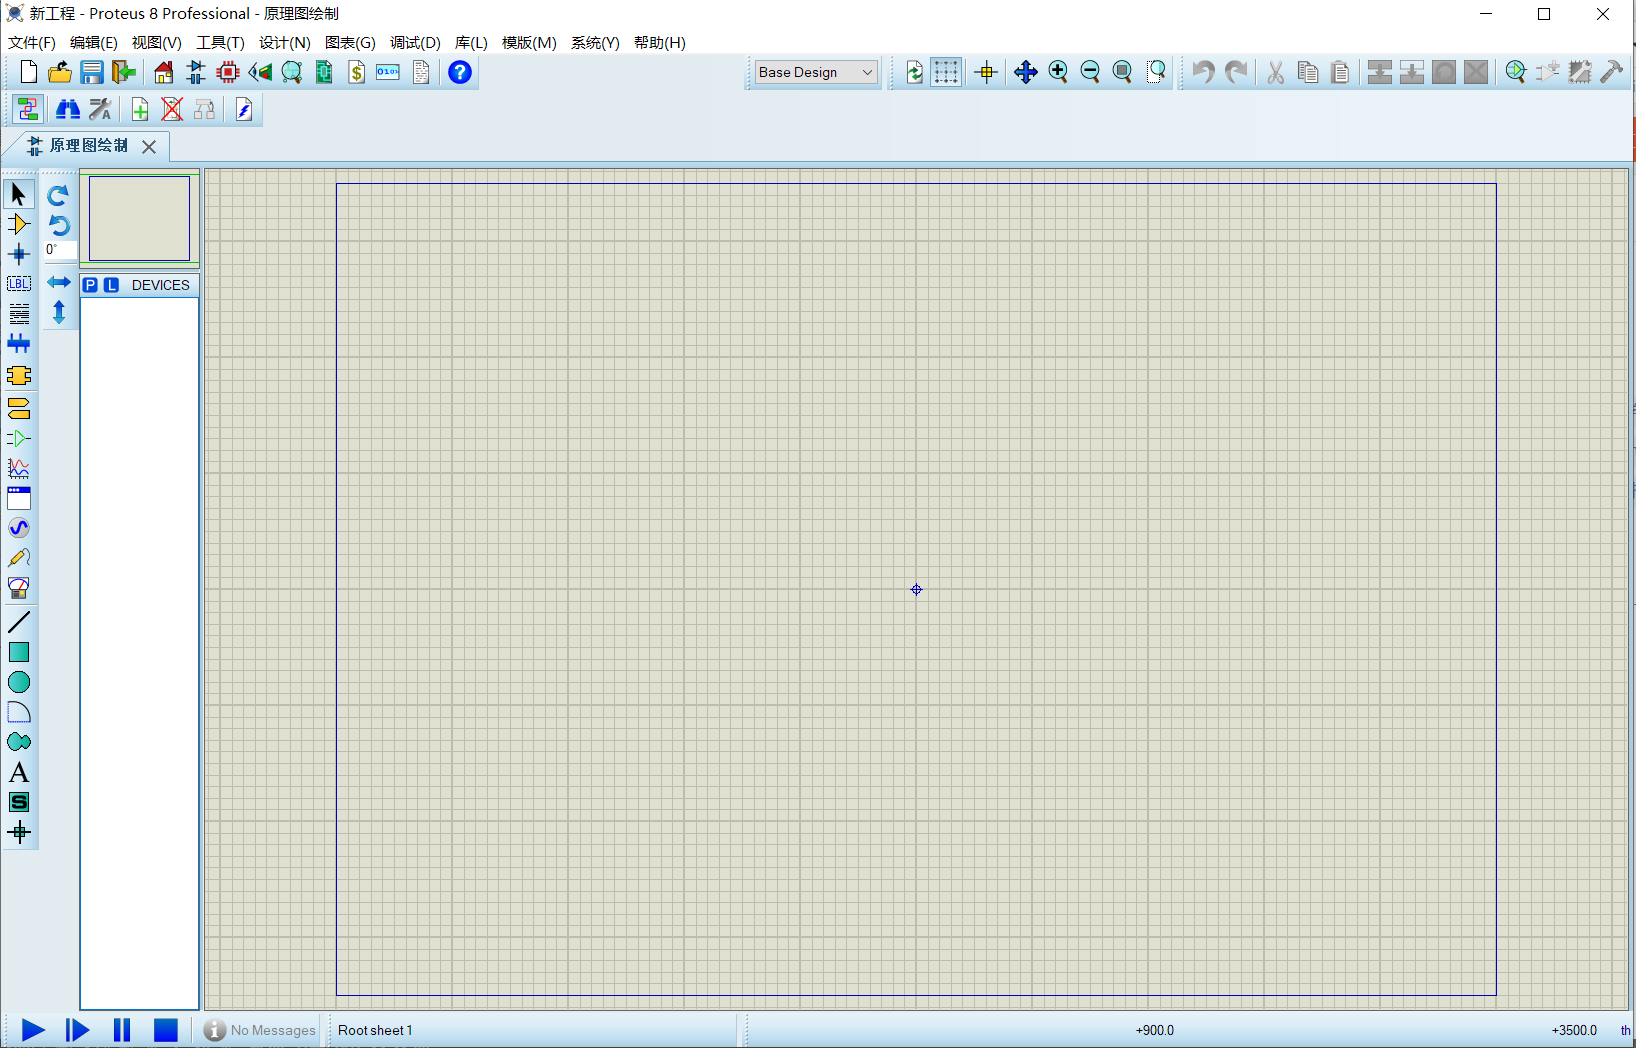Open the 文件(F) menu
The image size is (1636, 1048).
pos(32,42)
